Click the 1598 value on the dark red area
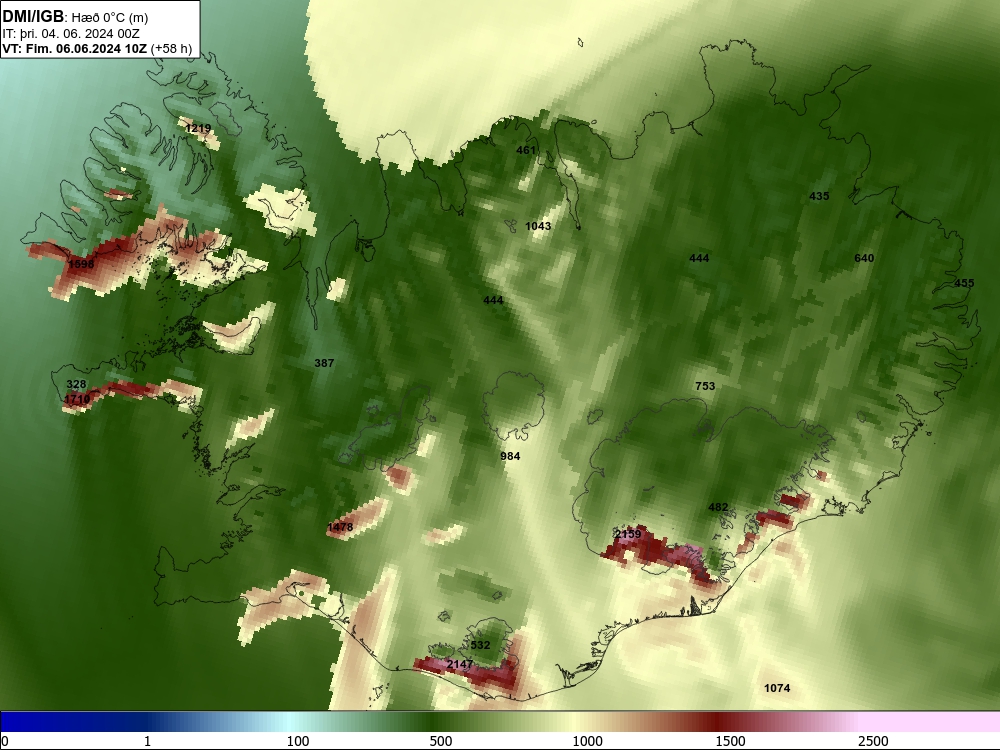The image size is (1000, 750). coord(81,264)
